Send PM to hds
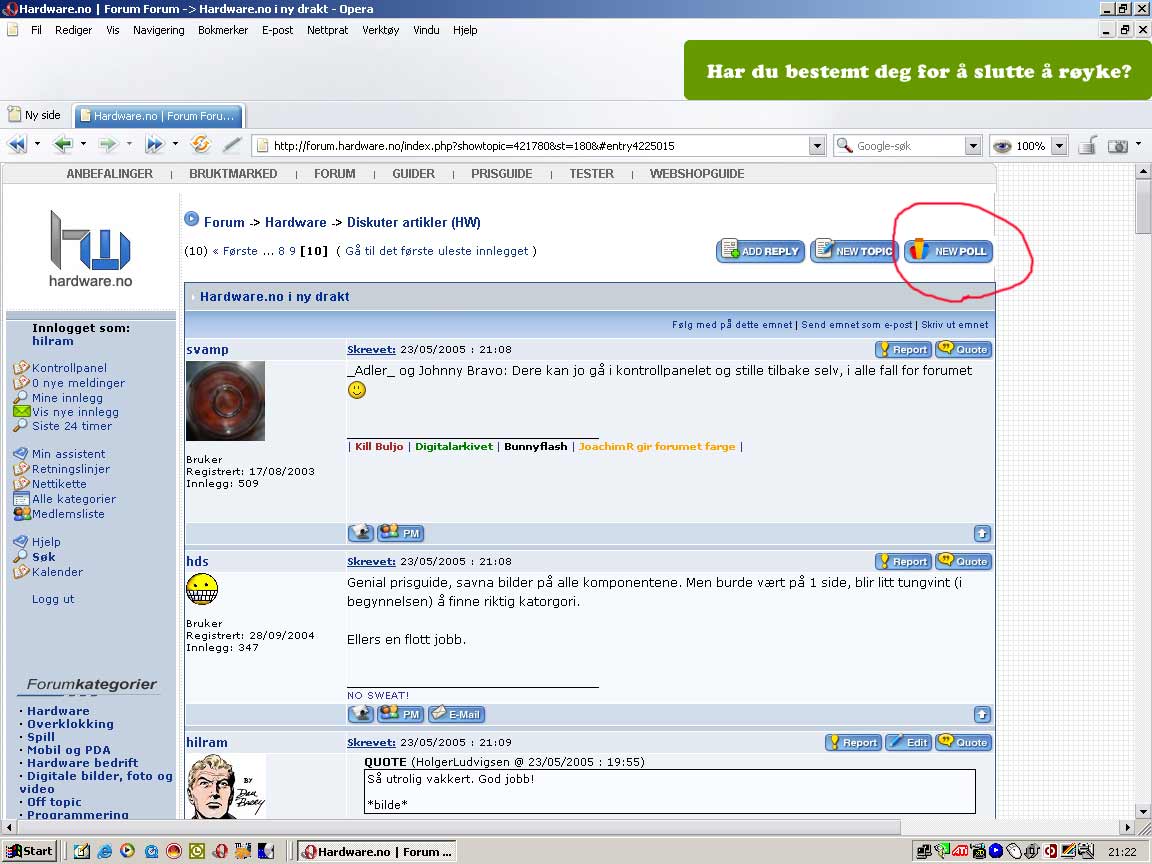This screenshot has width=1152, height=864. pyautogui.click(x=400, y=713)
